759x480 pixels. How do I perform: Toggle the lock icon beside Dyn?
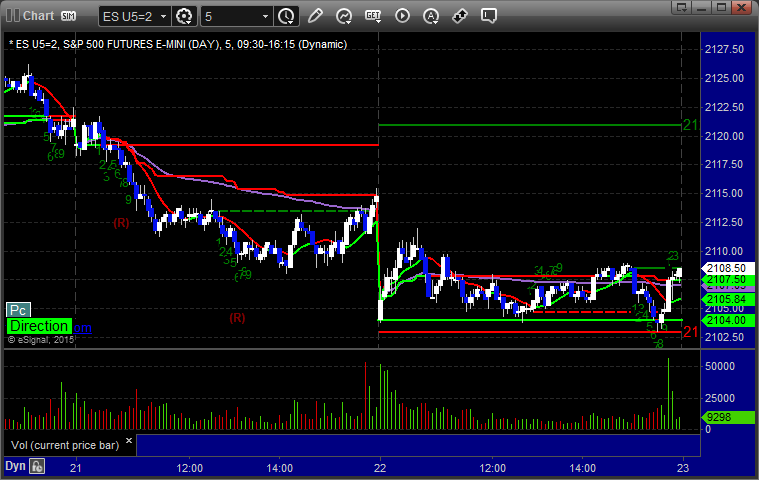pyautogui.click(x=38, y=466)
